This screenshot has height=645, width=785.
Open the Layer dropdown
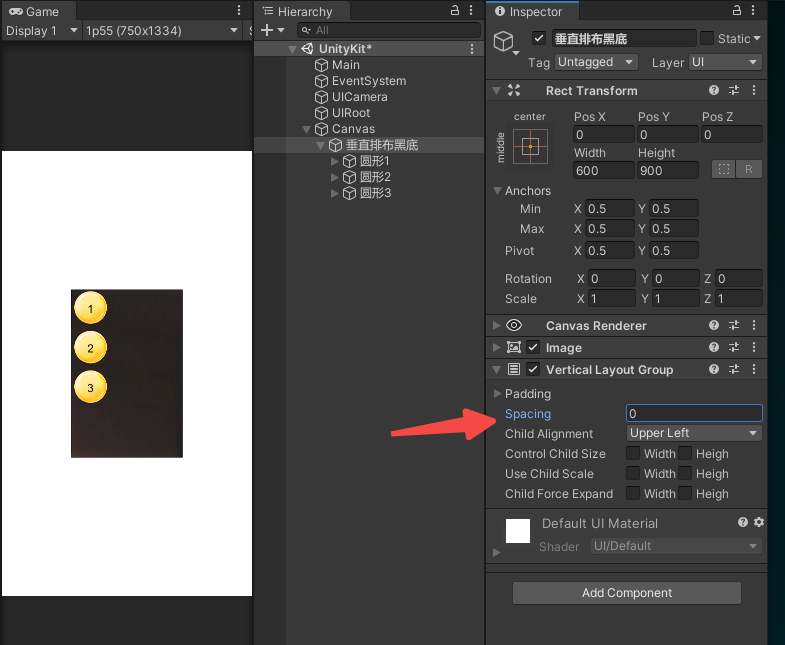point(725,62)
